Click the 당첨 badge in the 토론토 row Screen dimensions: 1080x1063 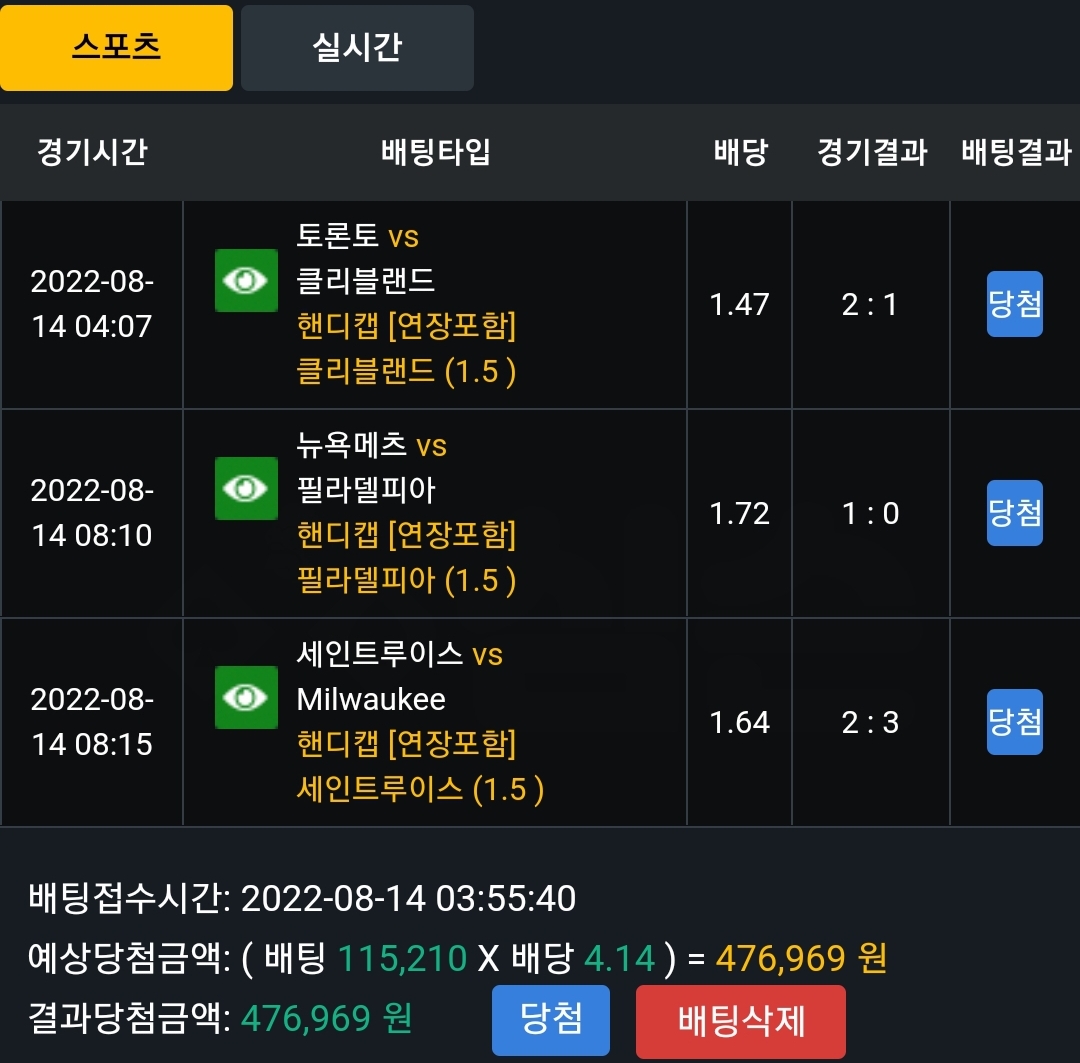[1015, 304]
